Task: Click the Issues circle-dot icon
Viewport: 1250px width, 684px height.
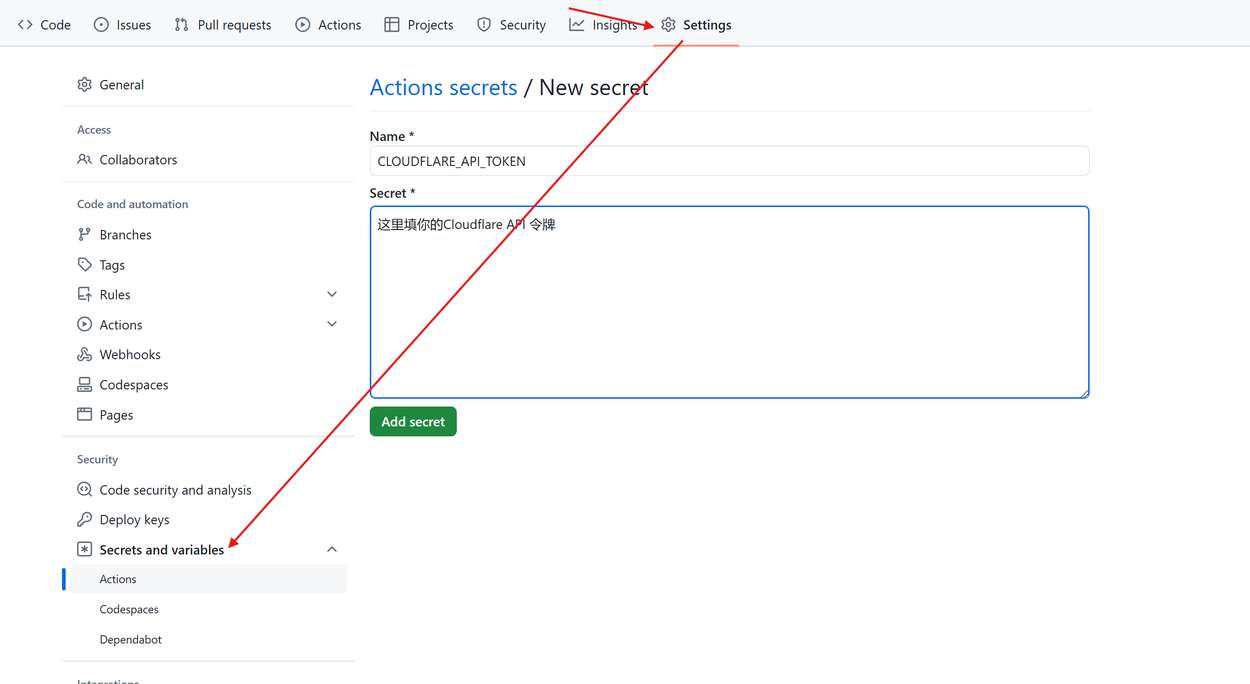Action: (x=101, y=24)
